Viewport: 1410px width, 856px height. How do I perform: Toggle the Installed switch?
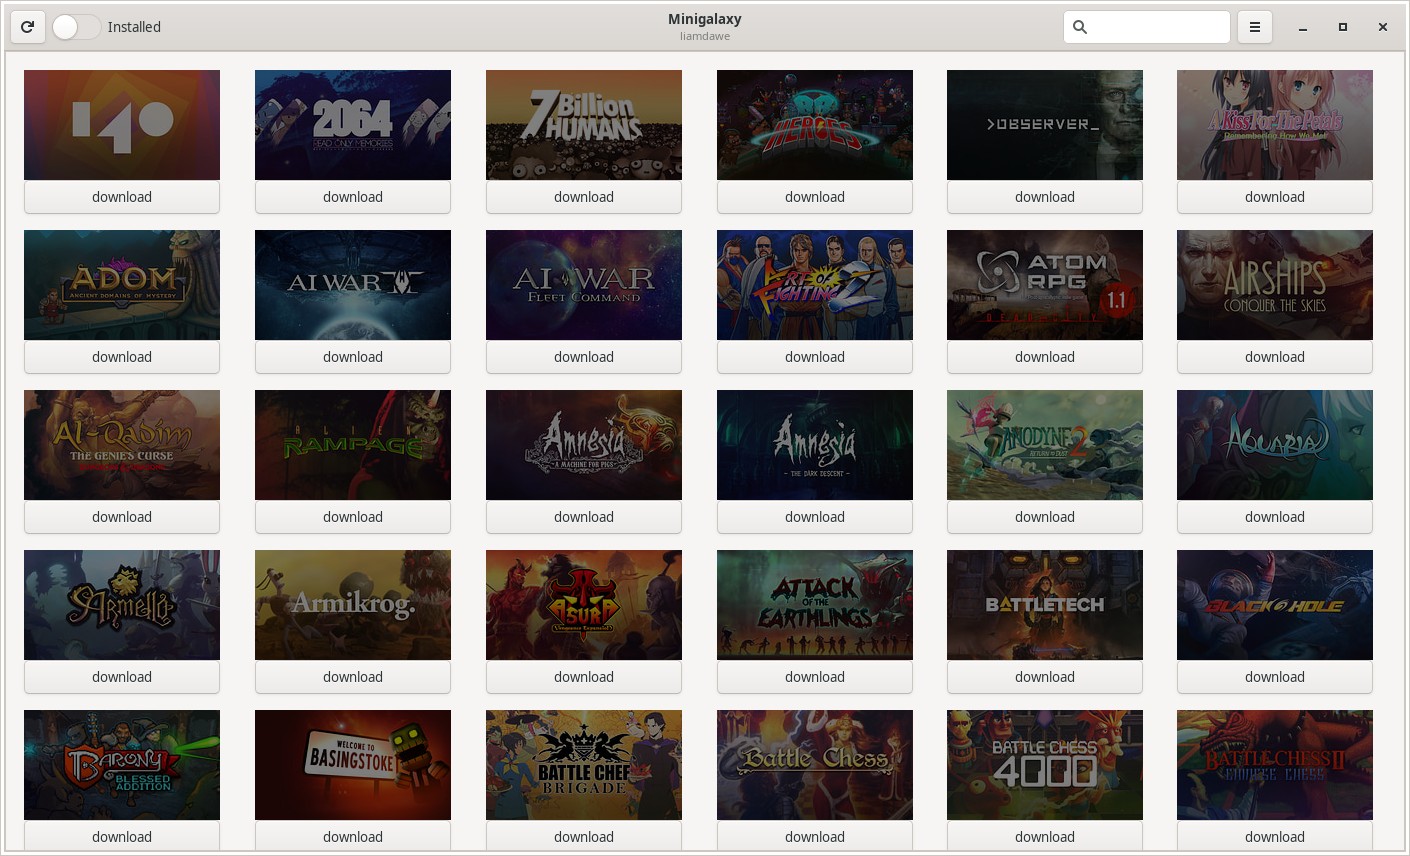(76, 27)
